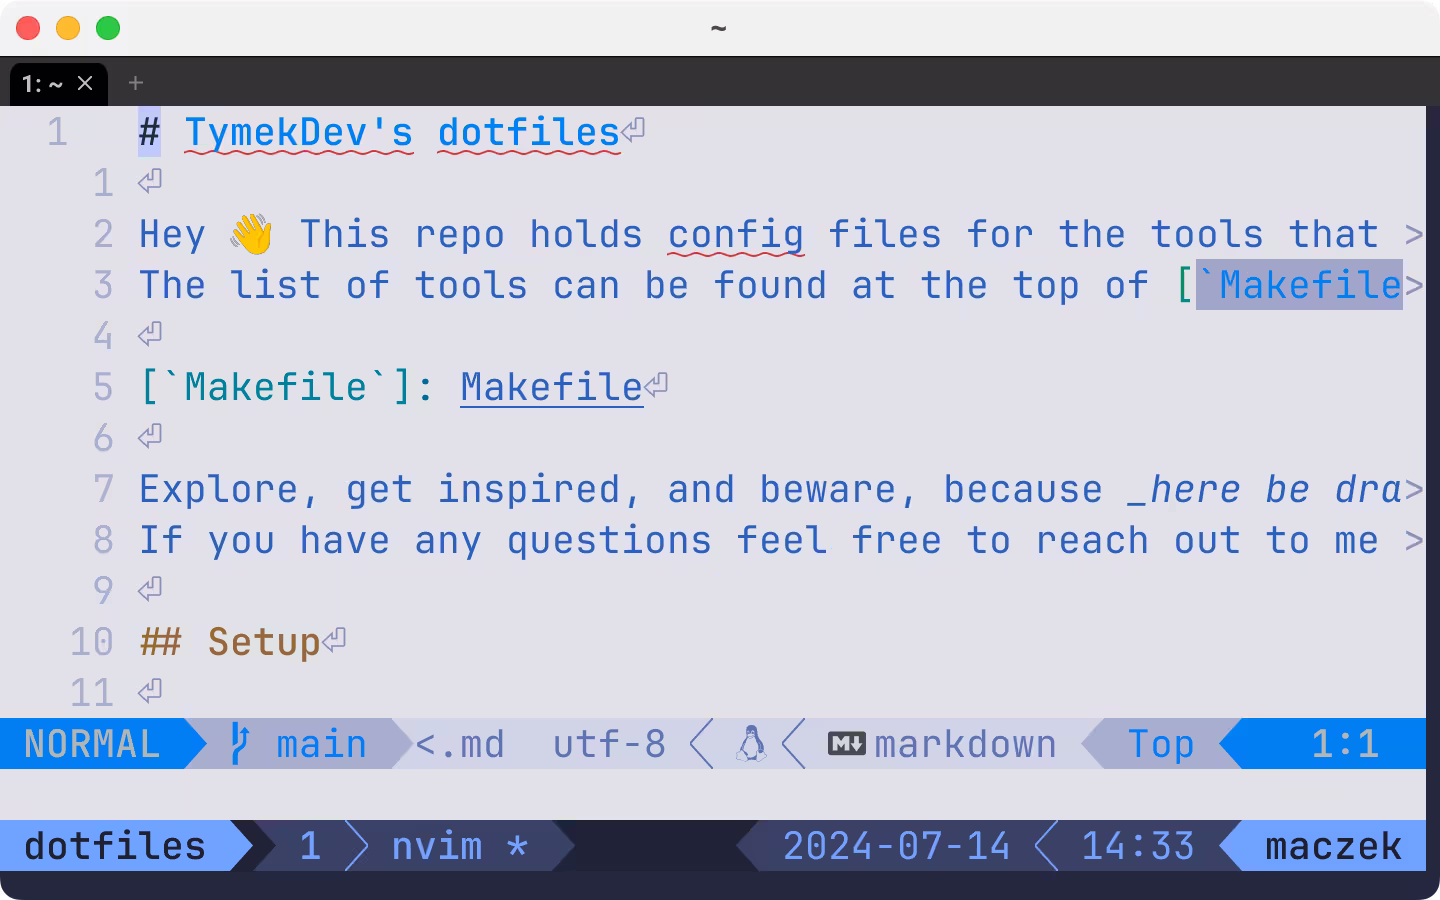Click the time 14:33 in tmux bar
Image resolution: width=1440 pixels, height=900 pixels.
1138,846
